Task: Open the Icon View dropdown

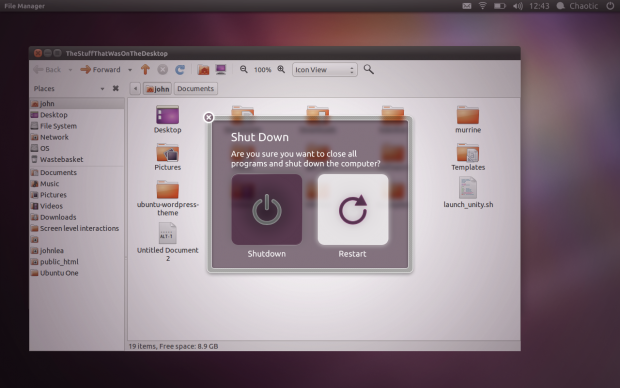Action: coord(325,70)
